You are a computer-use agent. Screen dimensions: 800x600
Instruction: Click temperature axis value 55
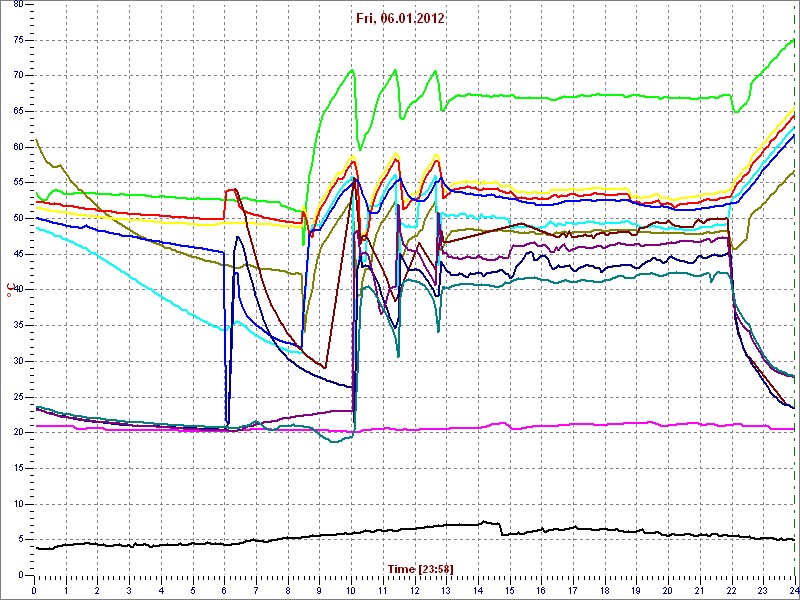coord(18,183)
